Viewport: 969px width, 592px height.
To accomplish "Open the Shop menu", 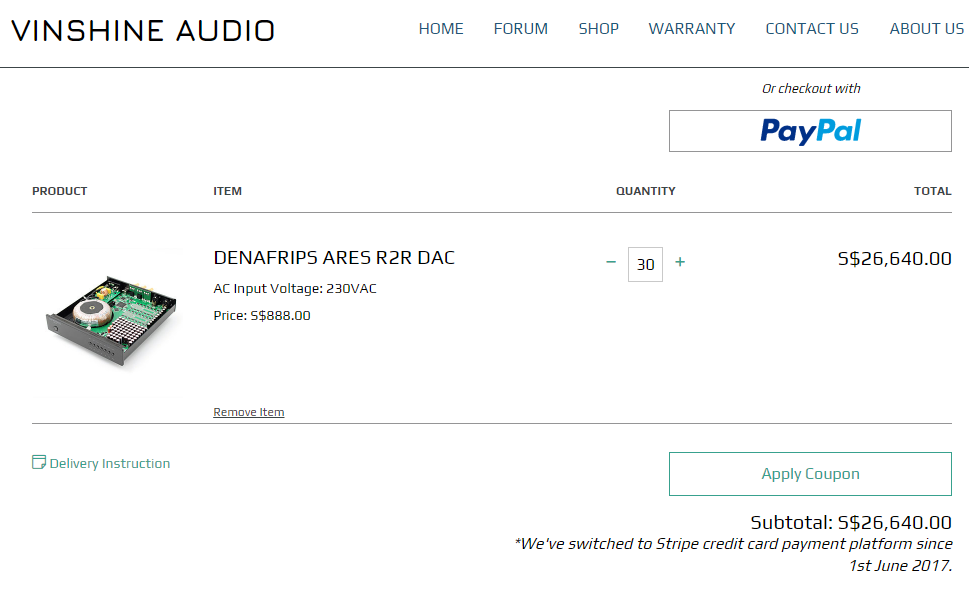I will 598,29.
